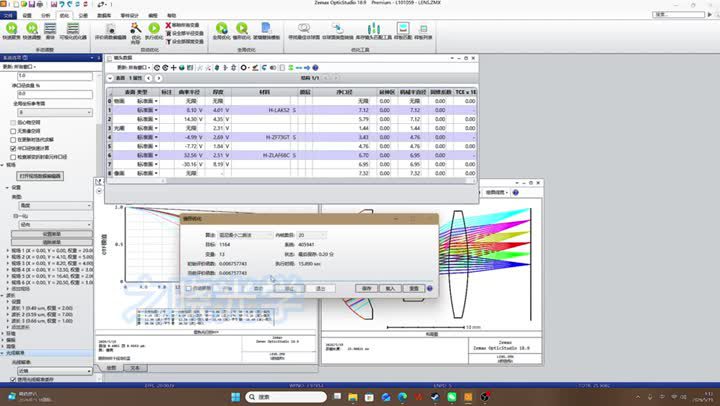Click 设置所有半径变量 in the ribbon

(185, 33)
